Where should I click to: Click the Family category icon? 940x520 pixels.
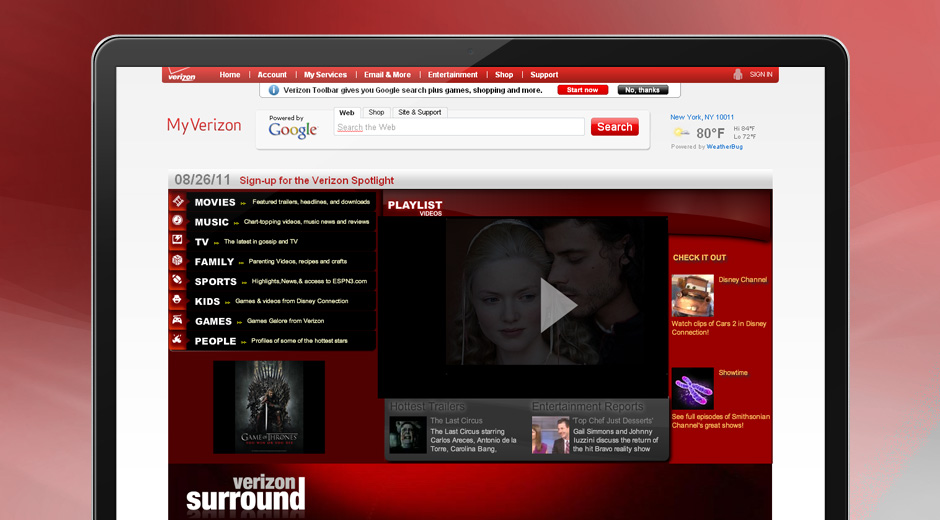click(178, 260)
